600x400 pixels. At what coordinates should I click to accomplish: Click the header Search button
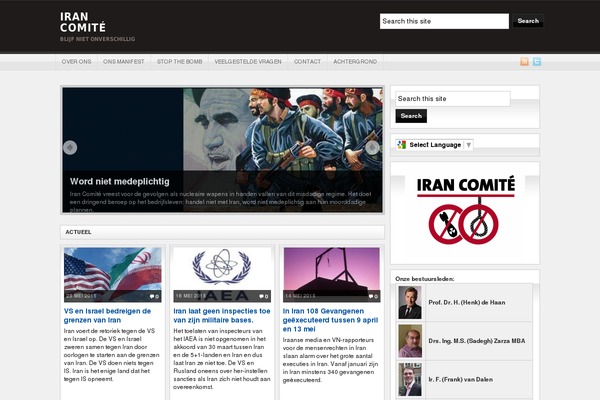click(528, 21)
